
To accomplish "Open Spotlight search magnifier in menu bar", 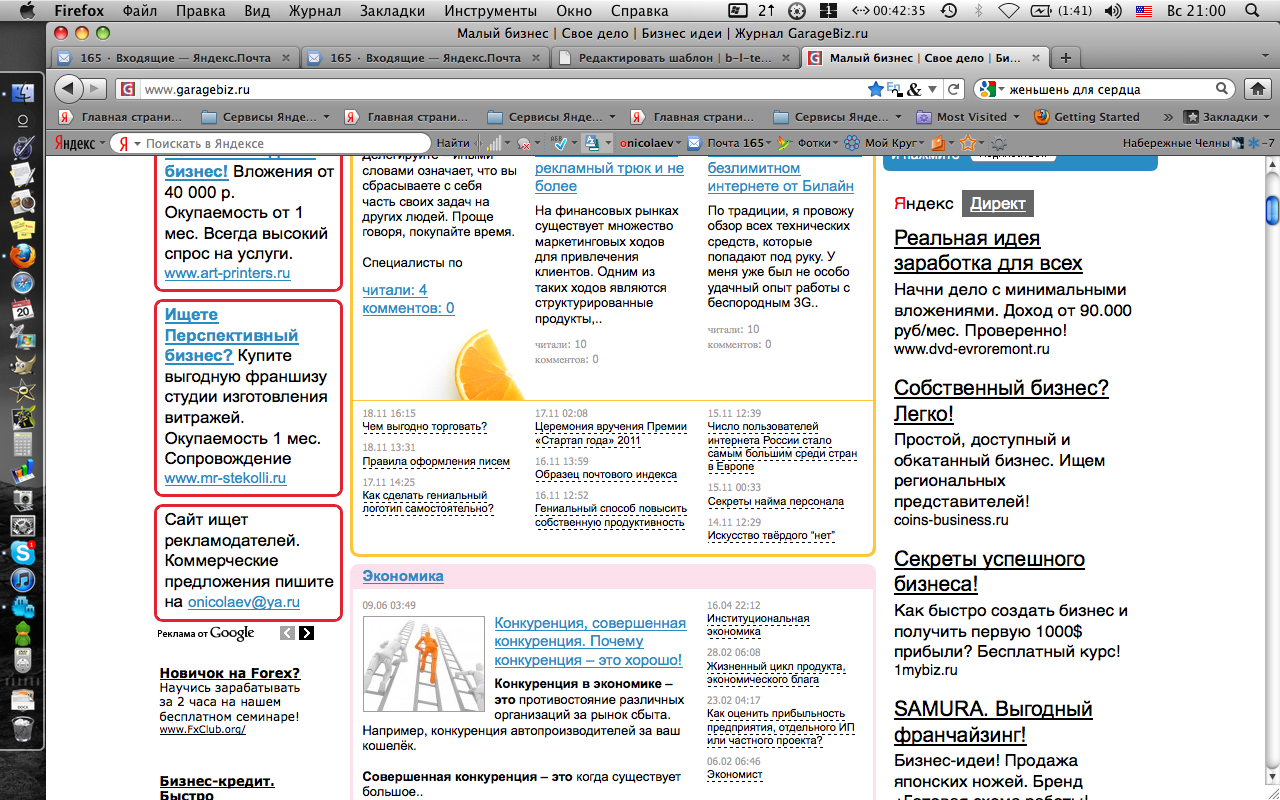I will pos(1250,11).
